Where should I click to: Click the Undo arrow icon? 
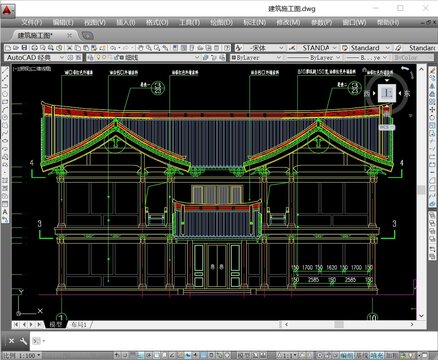113,48
